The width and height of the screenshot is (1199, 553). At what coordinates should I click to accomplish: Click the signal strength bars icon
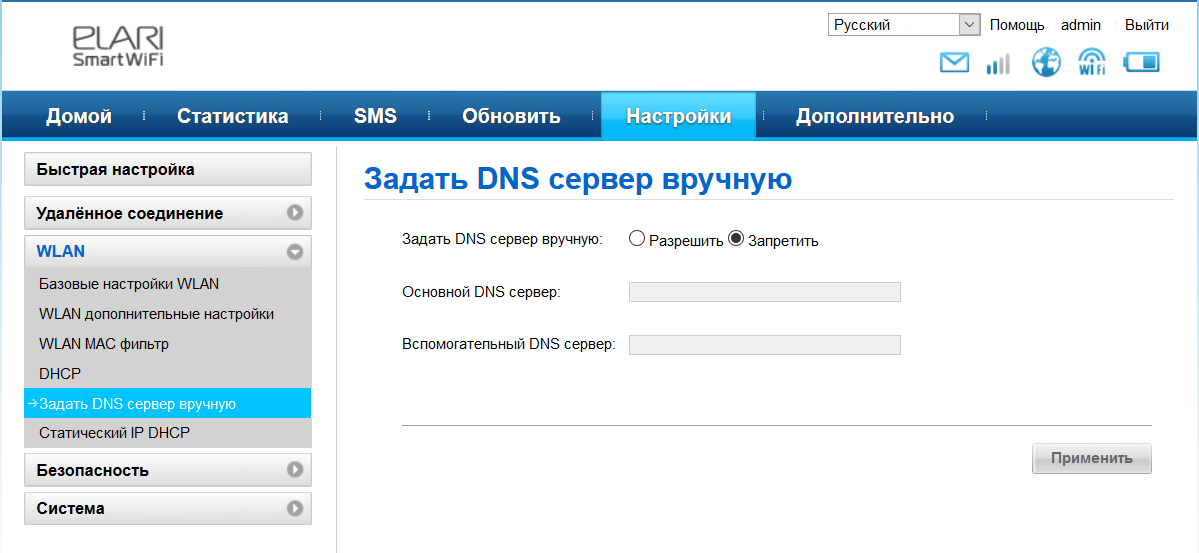point(998,64)
